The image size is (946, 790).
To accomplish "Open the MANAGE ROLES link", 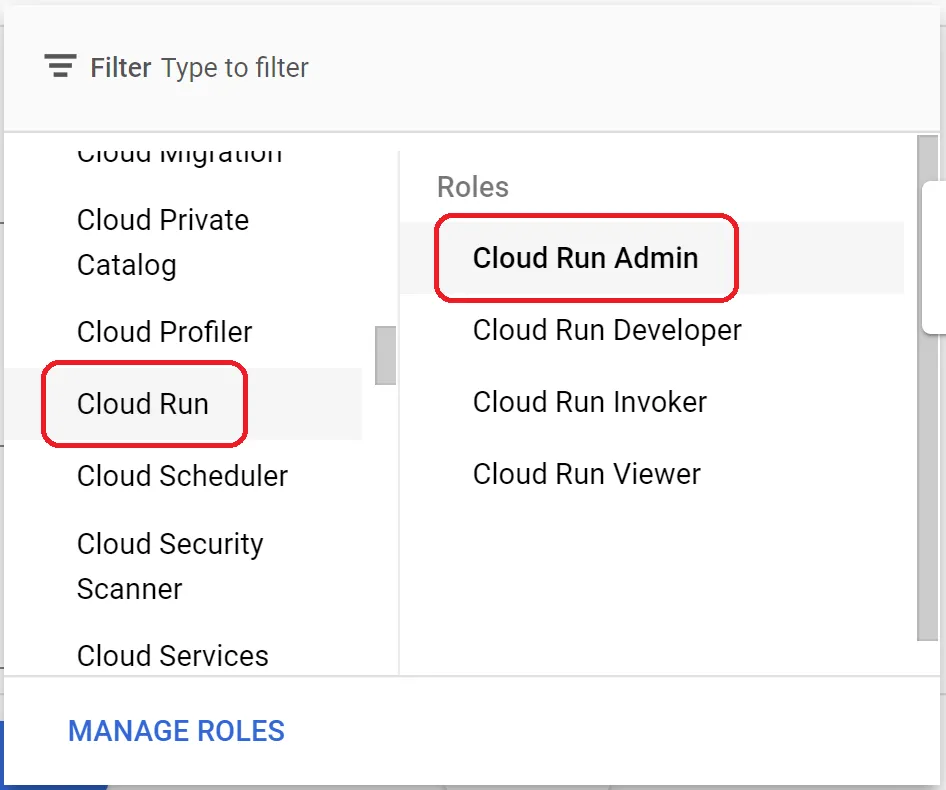I will tap(176, 731).
